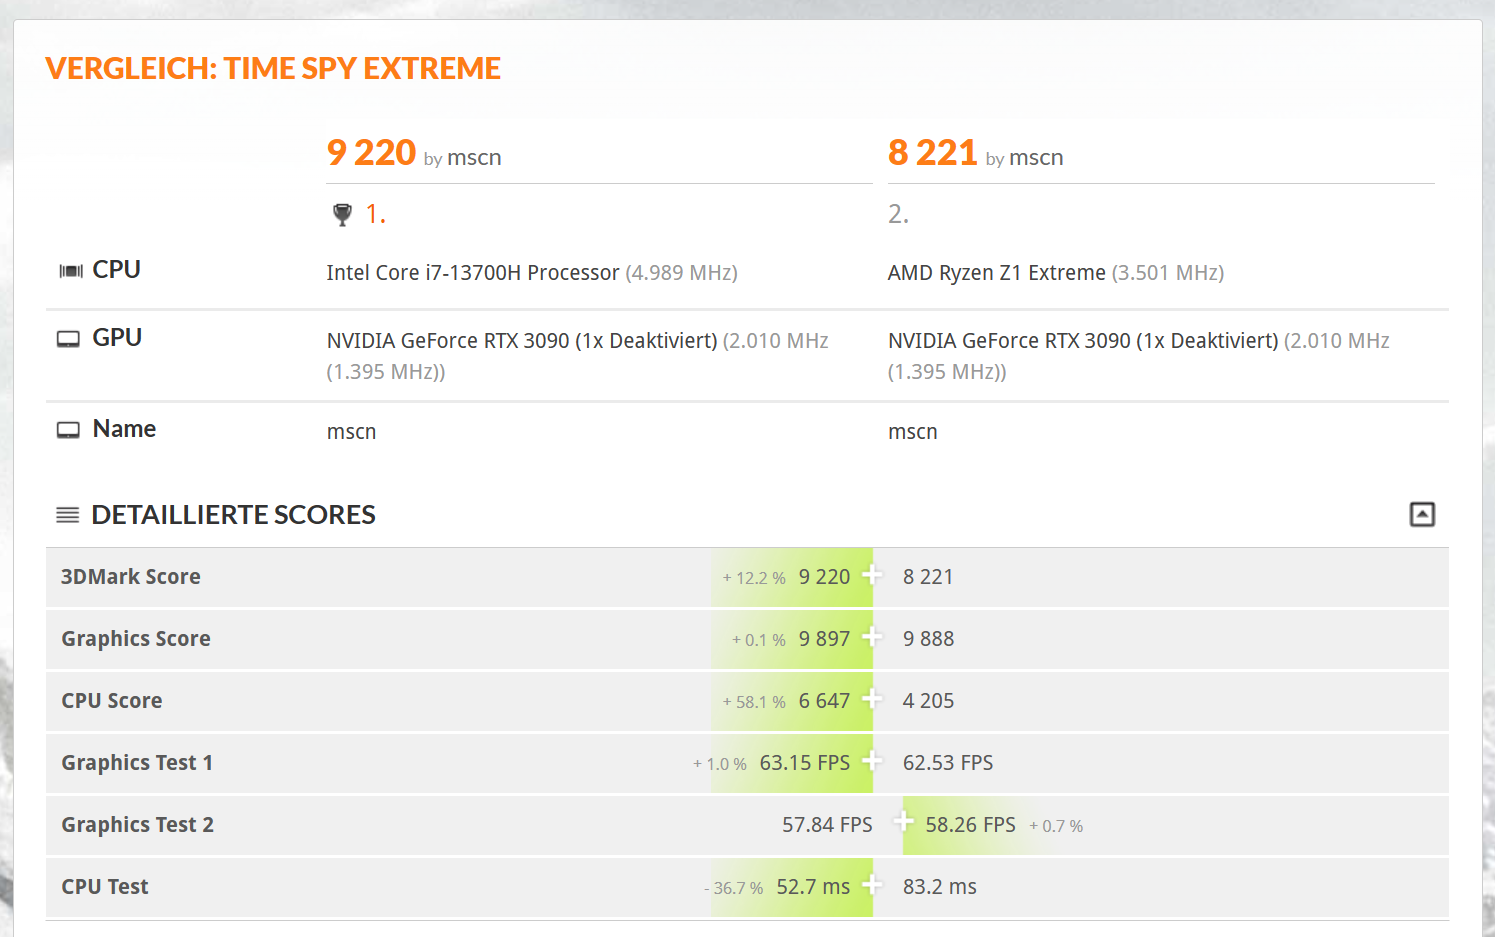Click the rank 1. label
1495x937 pixels.
(375, 214)
